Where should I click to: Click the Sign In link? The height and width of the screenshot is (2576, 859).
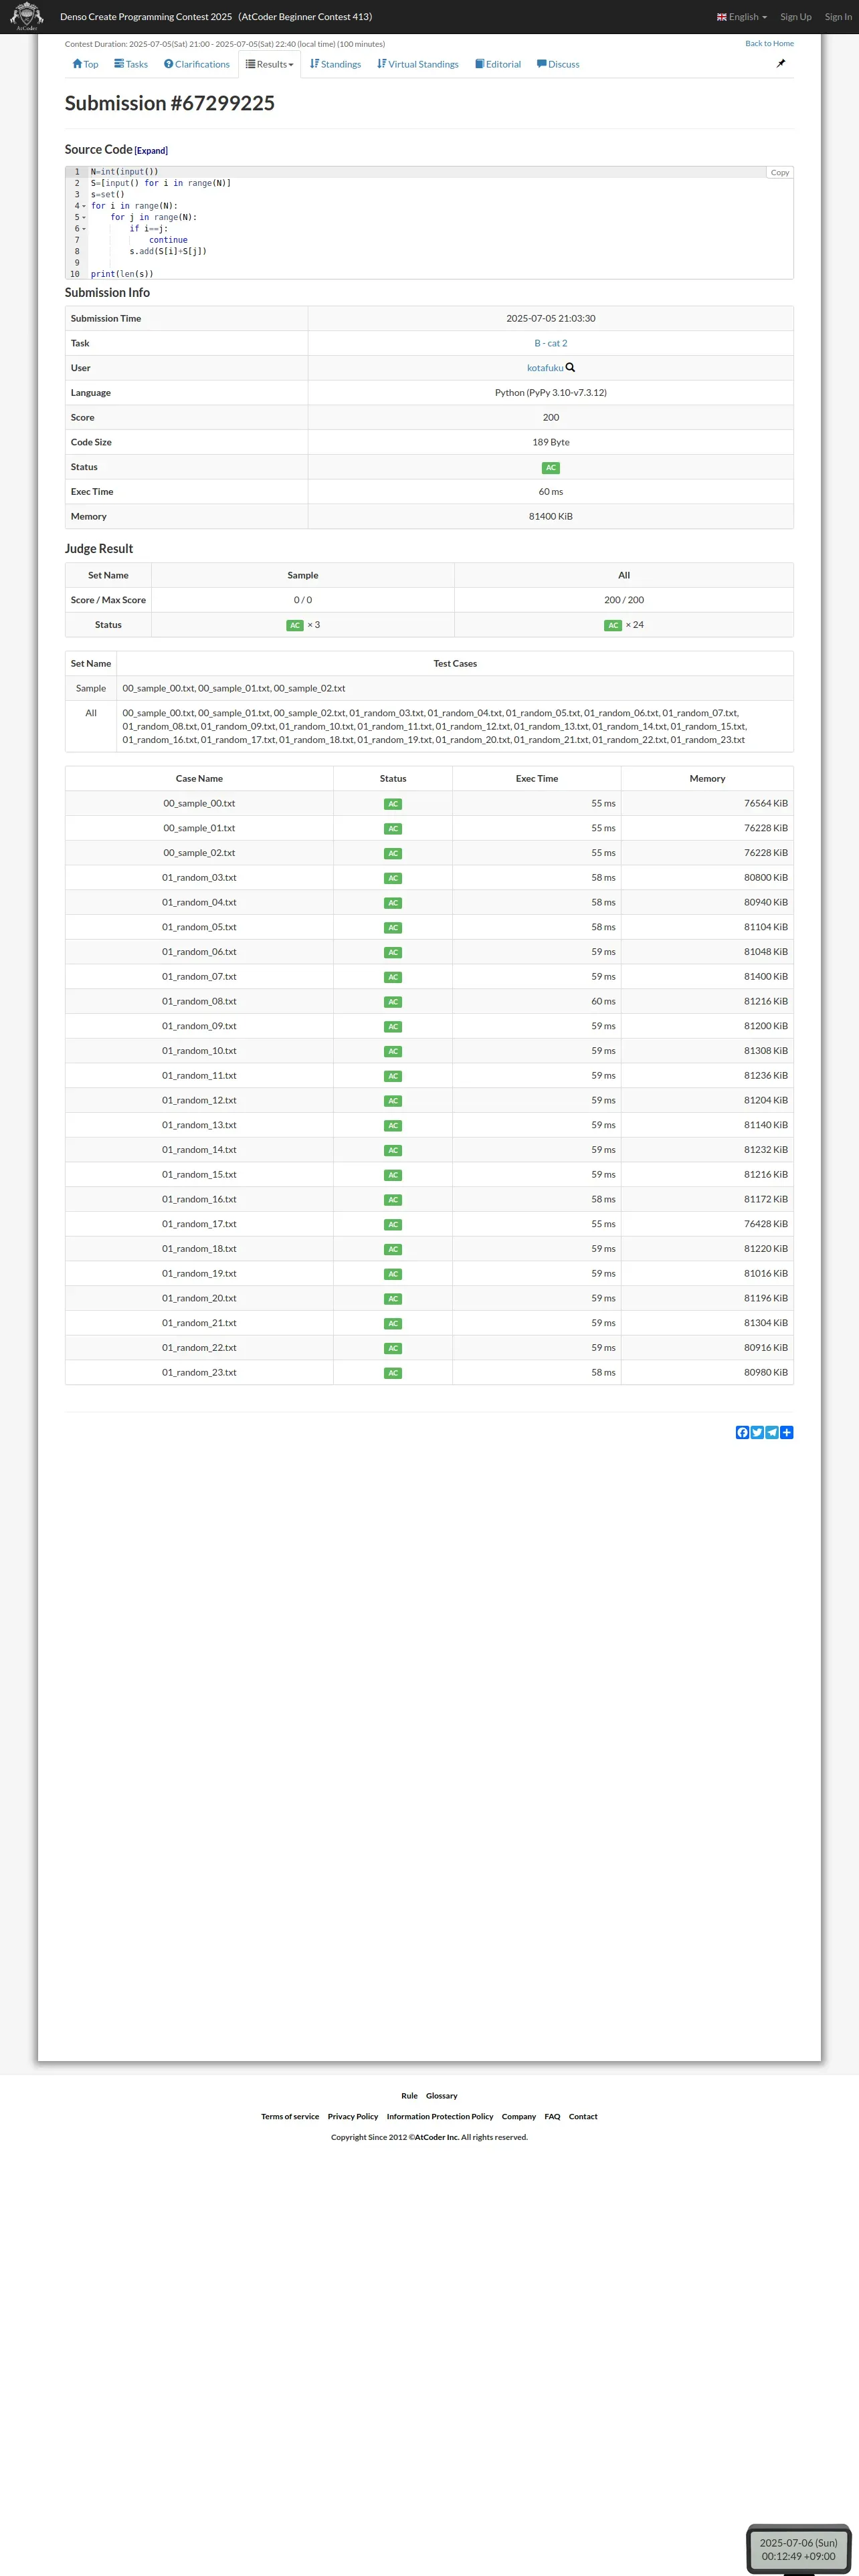pos(838,17)
